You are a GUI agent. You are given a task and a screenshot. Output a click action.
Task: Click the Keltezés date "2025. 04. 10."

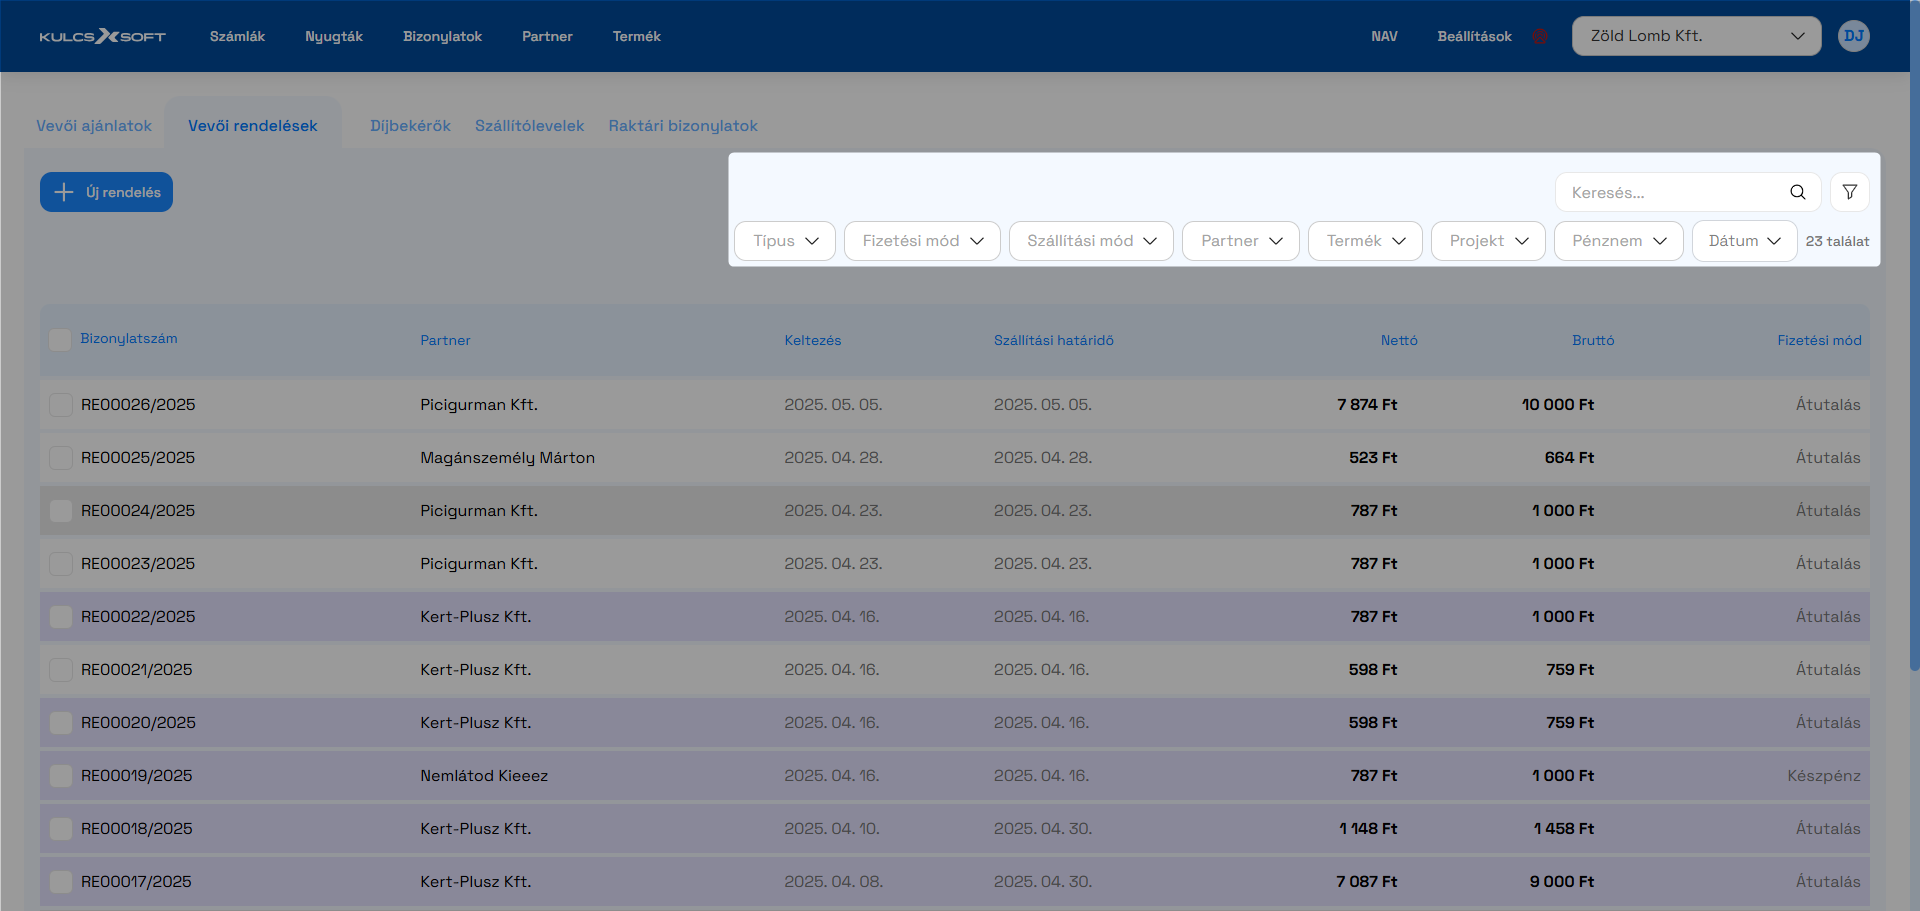(x=832, y=829)
